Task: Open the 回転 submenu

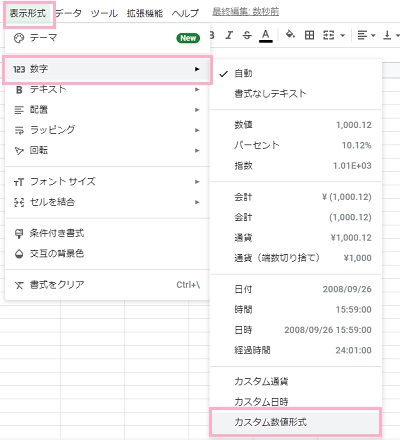Action: pos(107,150)
